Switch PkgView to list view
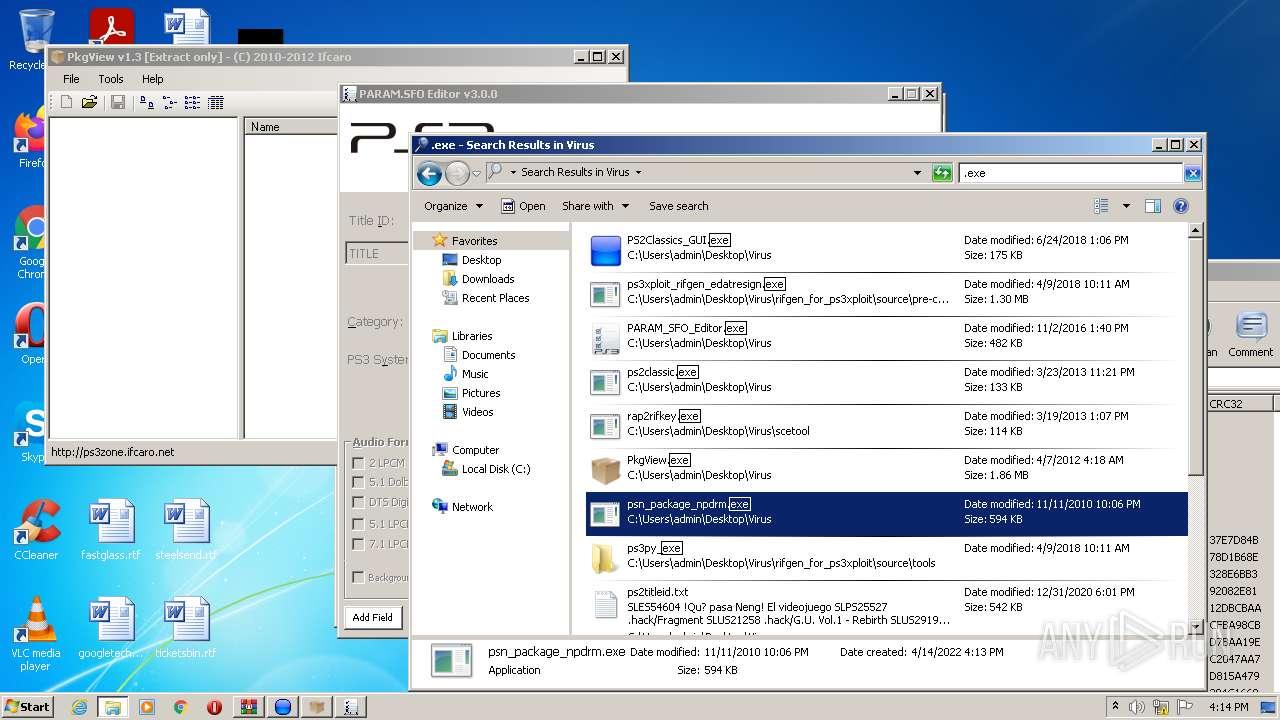This screenshot has width=1280, height=720. 192,102
